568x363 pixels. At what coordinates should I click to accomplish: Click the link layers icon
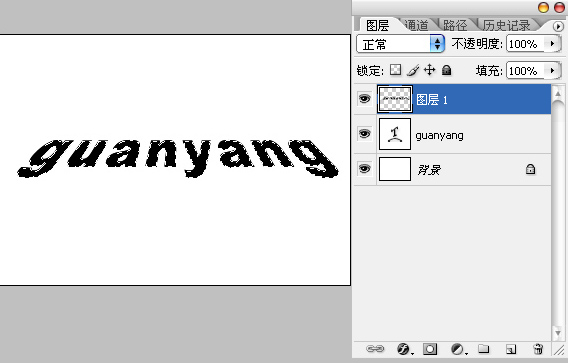[375, 349]
